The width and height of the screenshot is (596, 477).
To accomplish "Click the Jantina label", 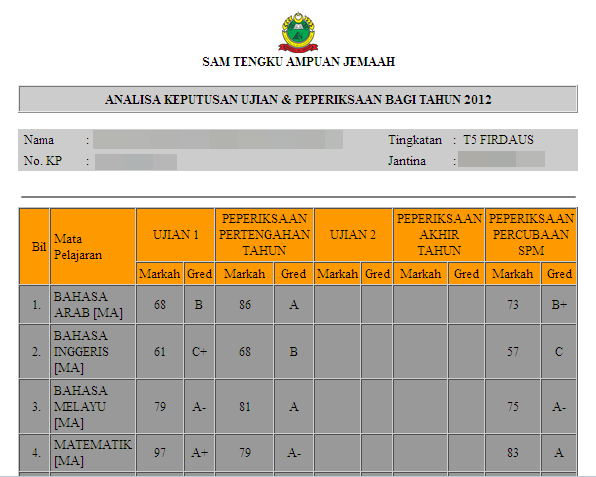I will coord(407,161).
